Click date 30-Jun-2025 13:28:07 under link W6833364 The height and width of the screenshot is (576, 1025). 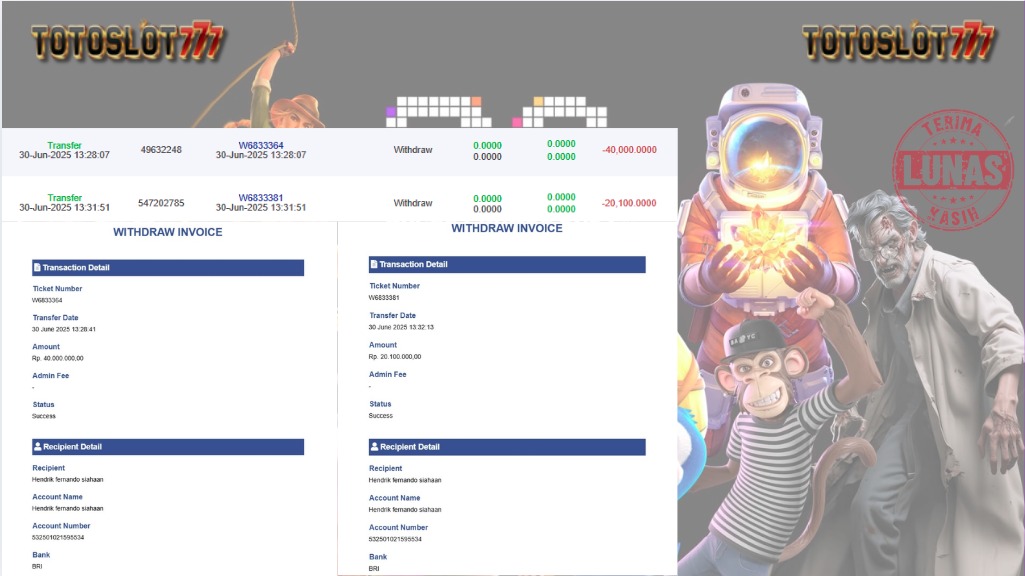(261, 155)
